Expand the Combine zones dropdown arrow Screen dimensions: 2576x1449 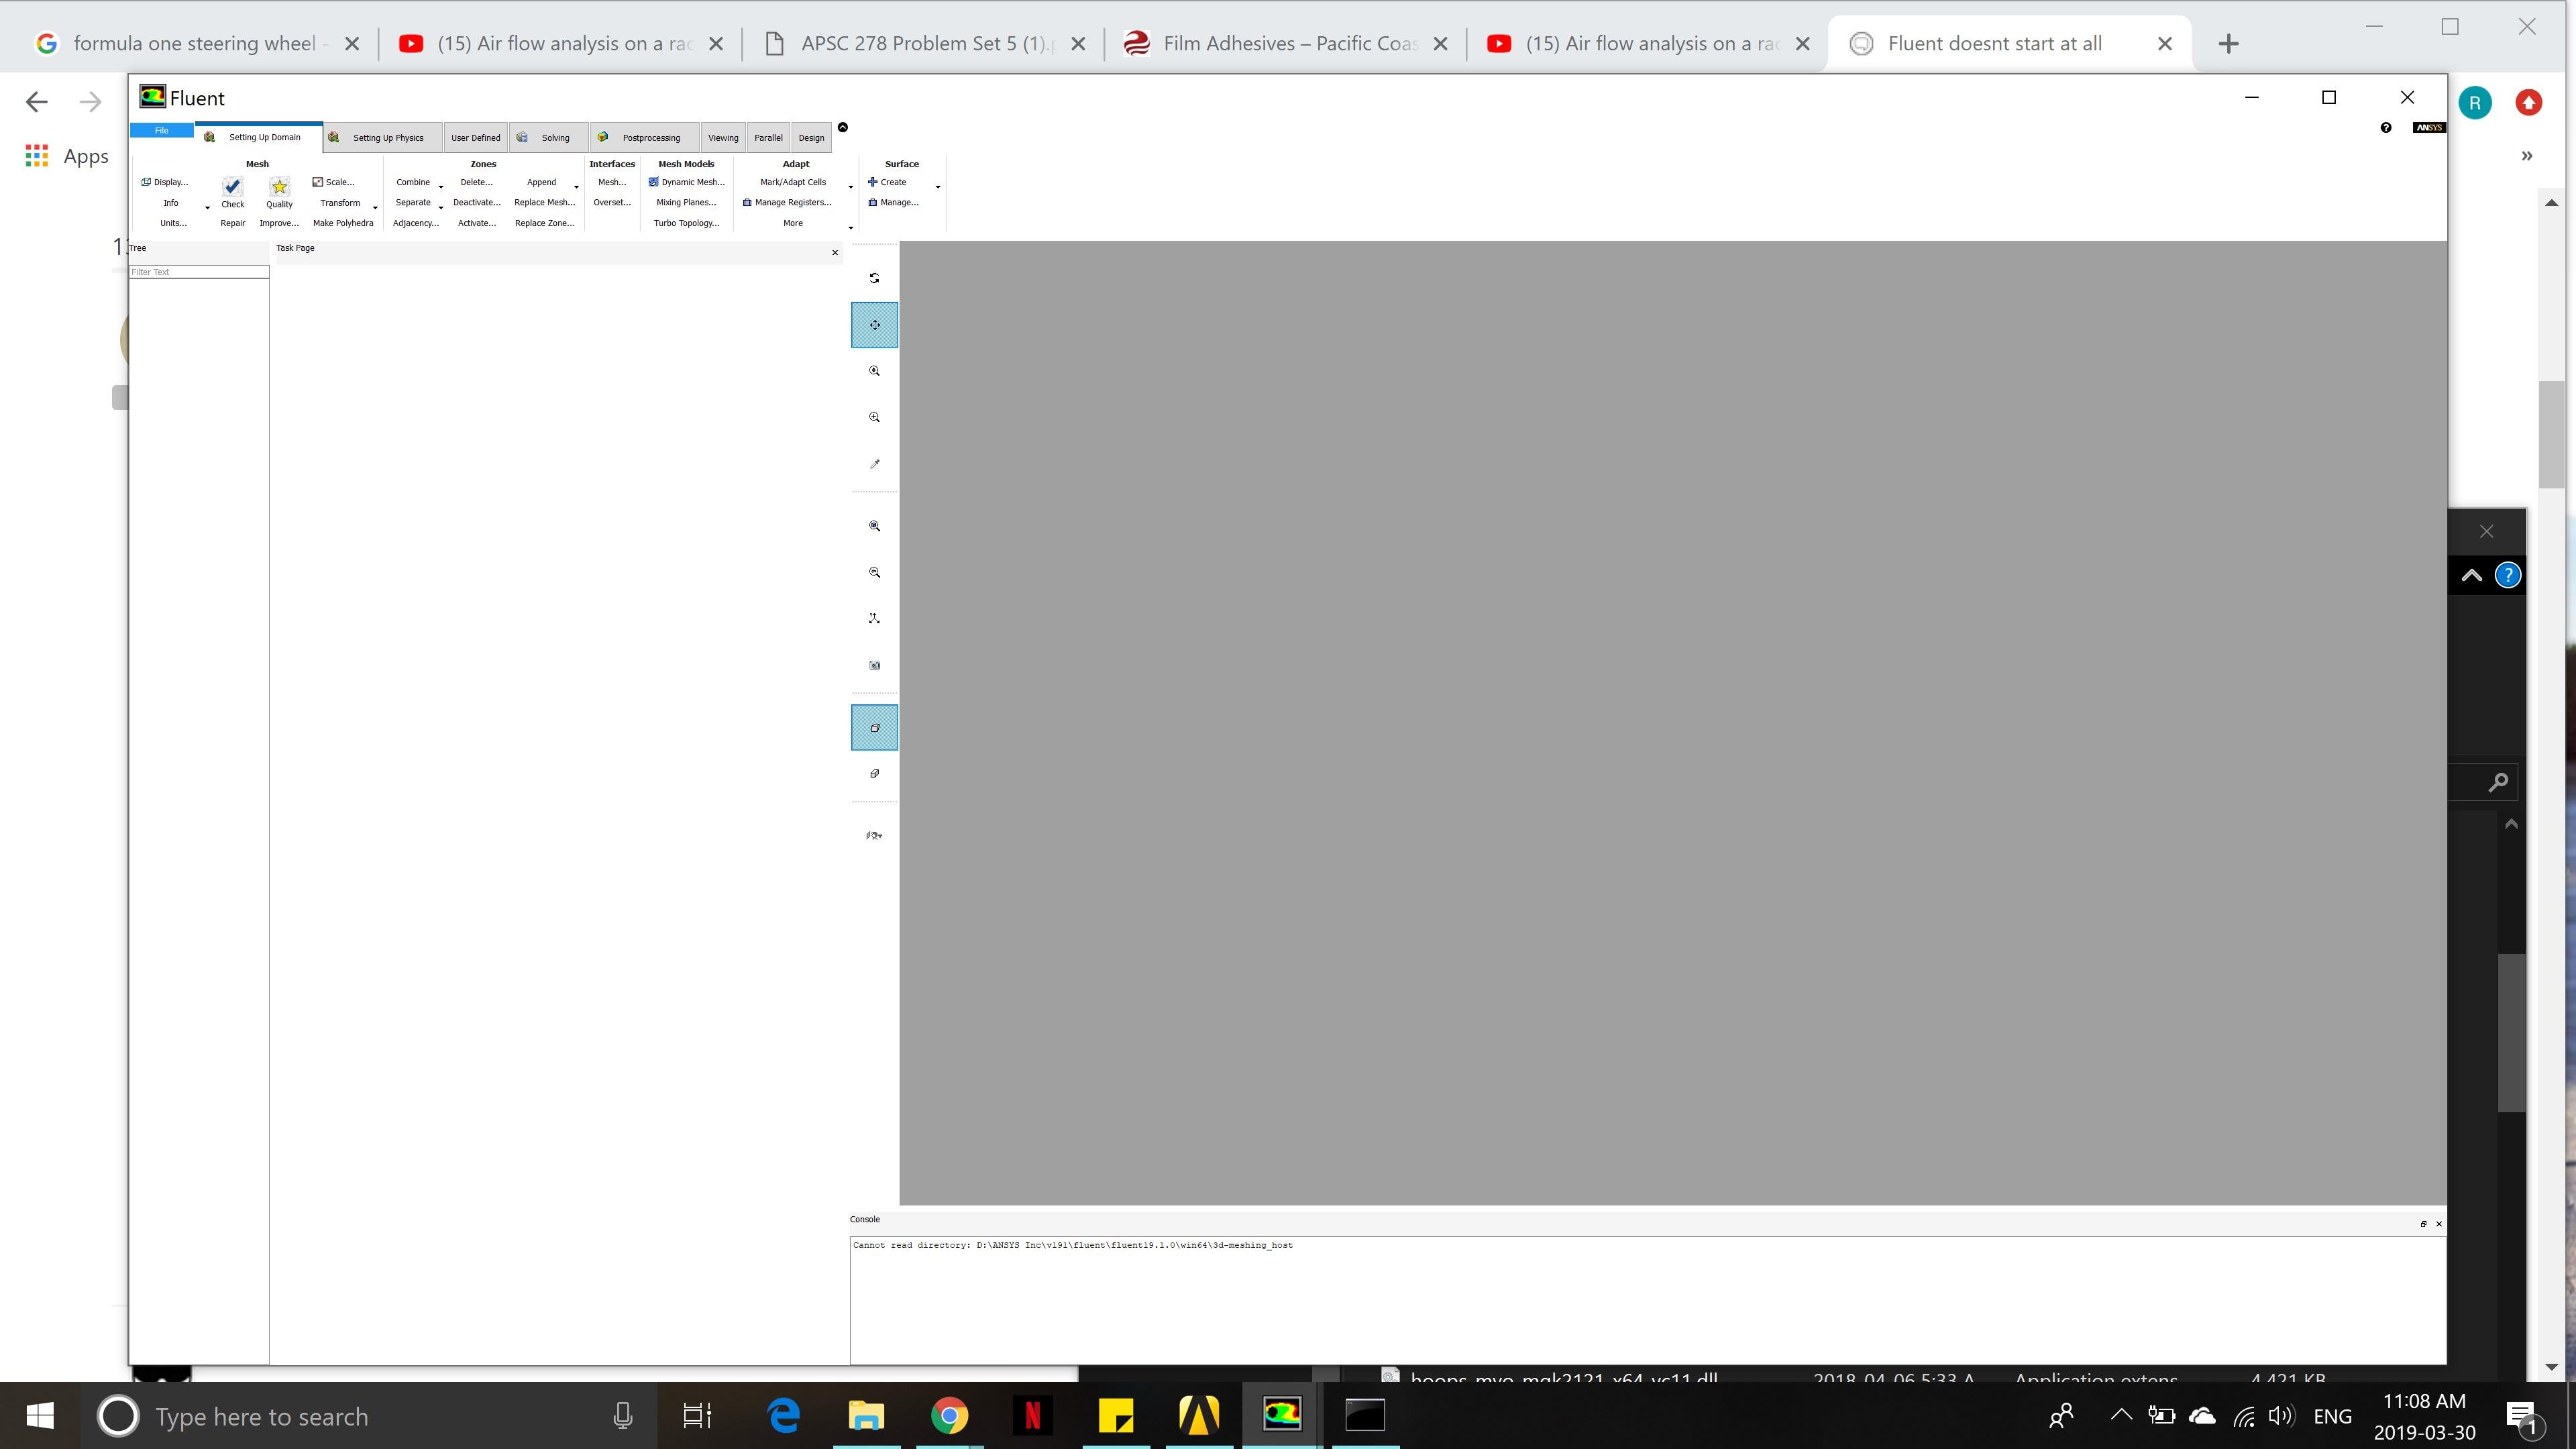click(440, 187)
